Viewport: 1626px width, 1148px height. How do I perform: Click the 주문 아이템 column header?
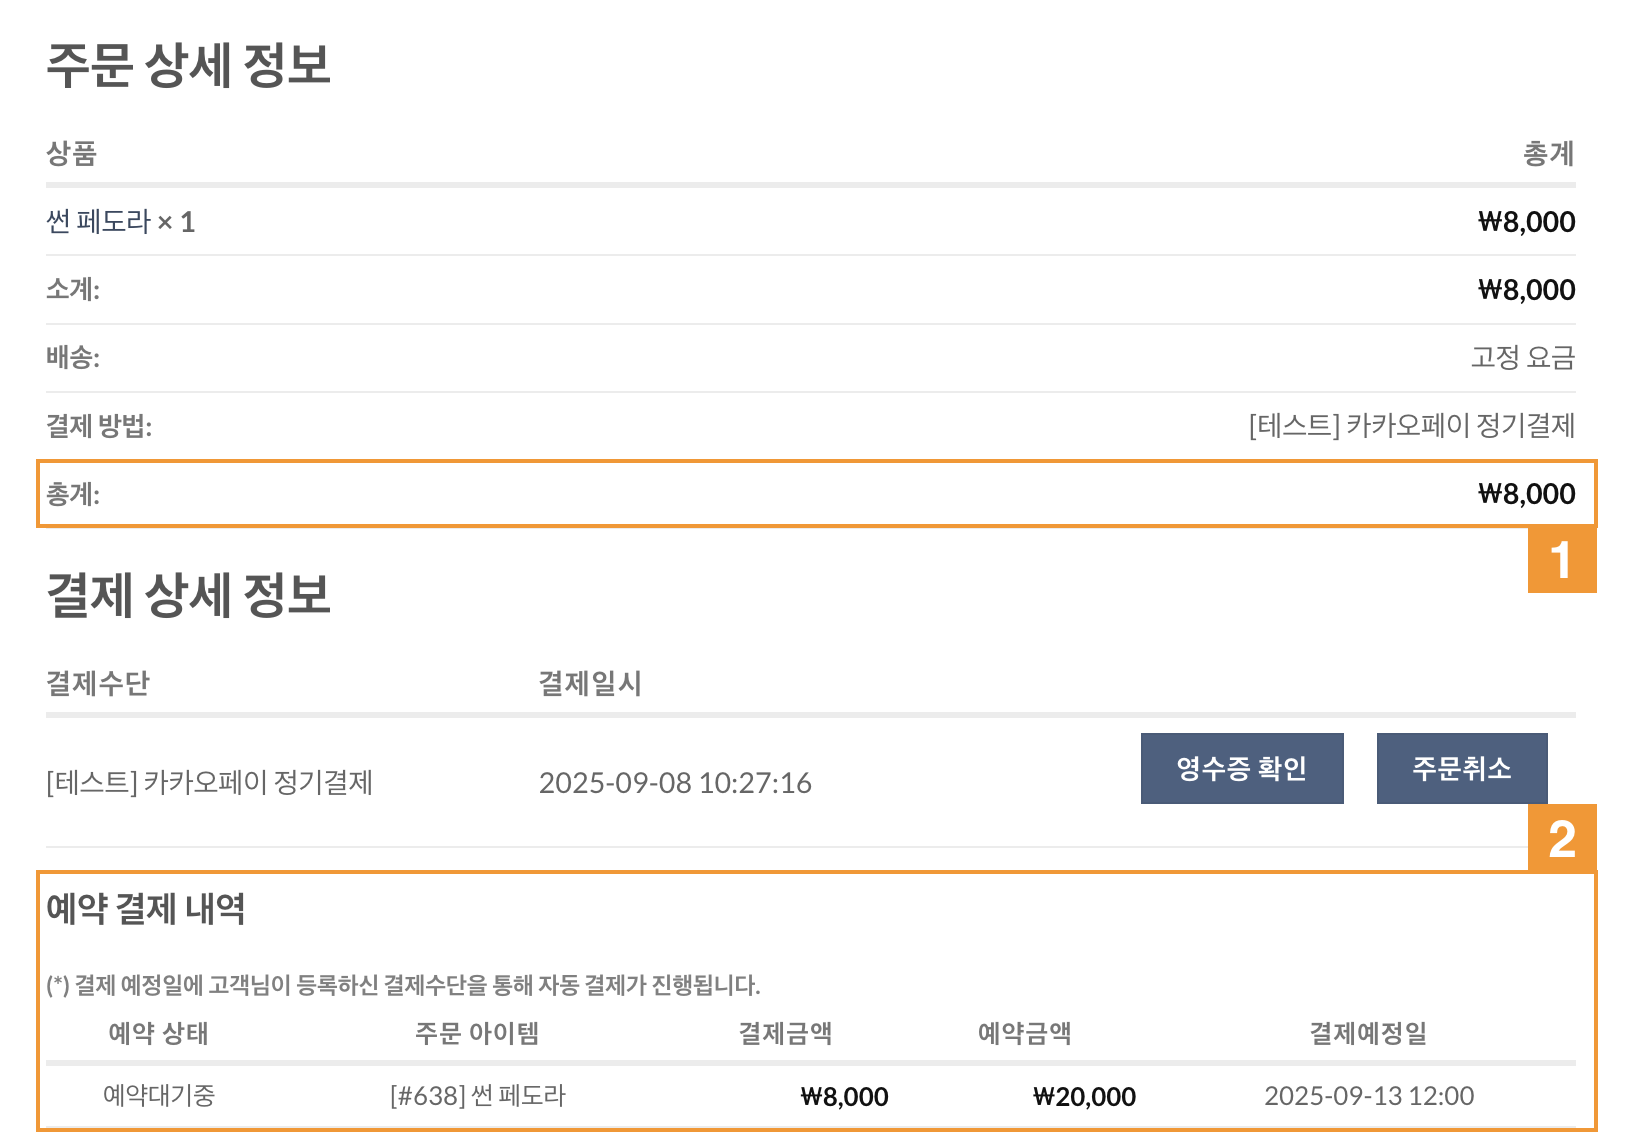pyautogui.click(x=477, y=1033)
